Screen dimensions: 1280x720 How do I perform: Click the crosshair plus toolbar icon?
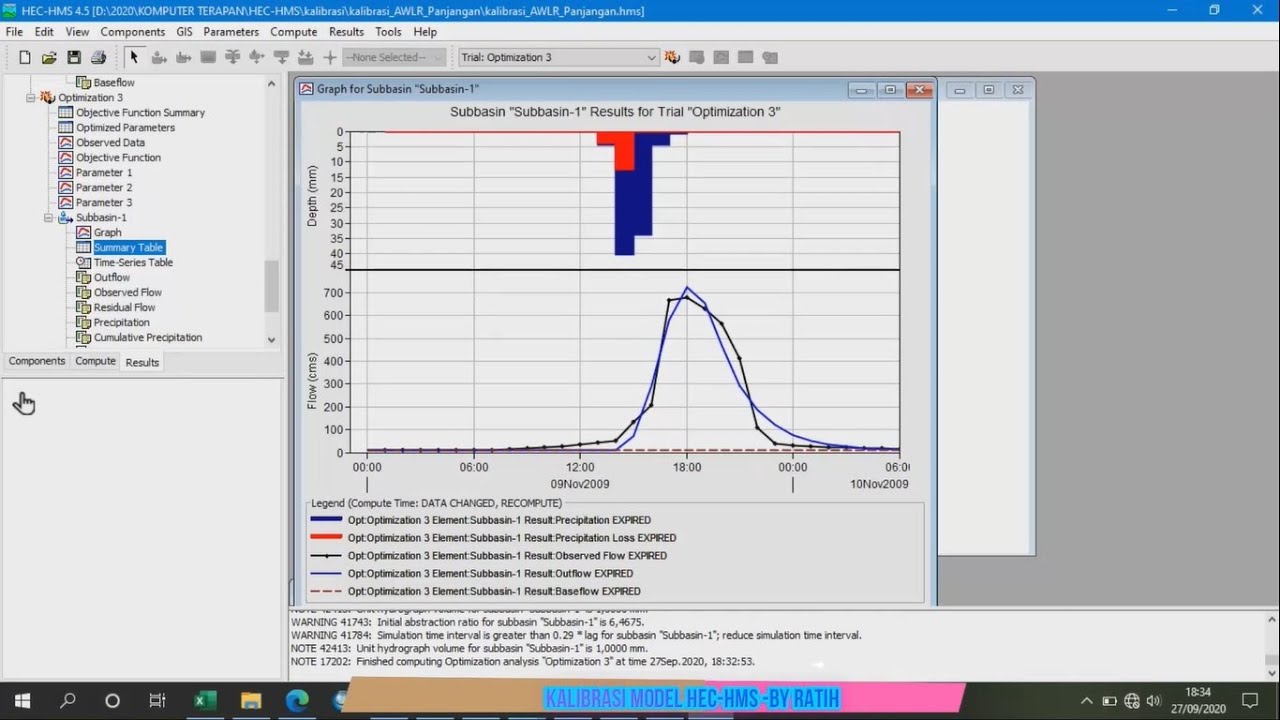[330, 58]
